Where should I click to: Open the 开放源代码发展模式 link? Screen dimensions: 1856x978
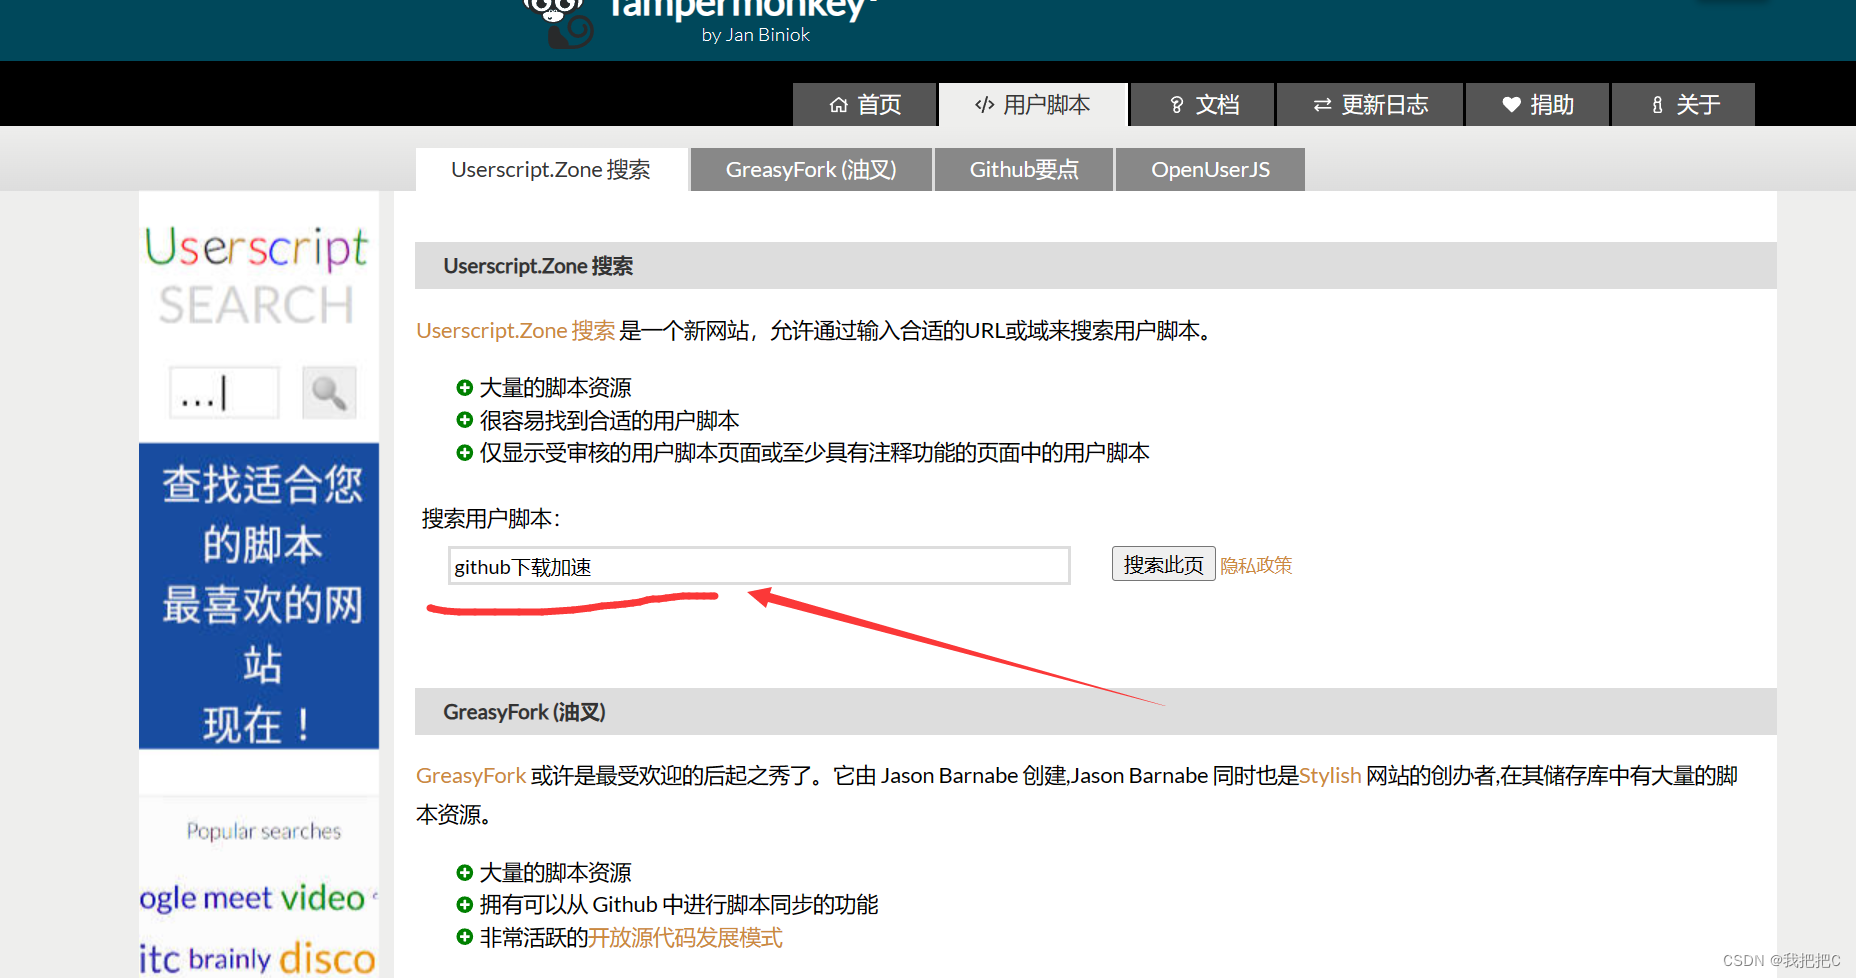tap(685, 938)
